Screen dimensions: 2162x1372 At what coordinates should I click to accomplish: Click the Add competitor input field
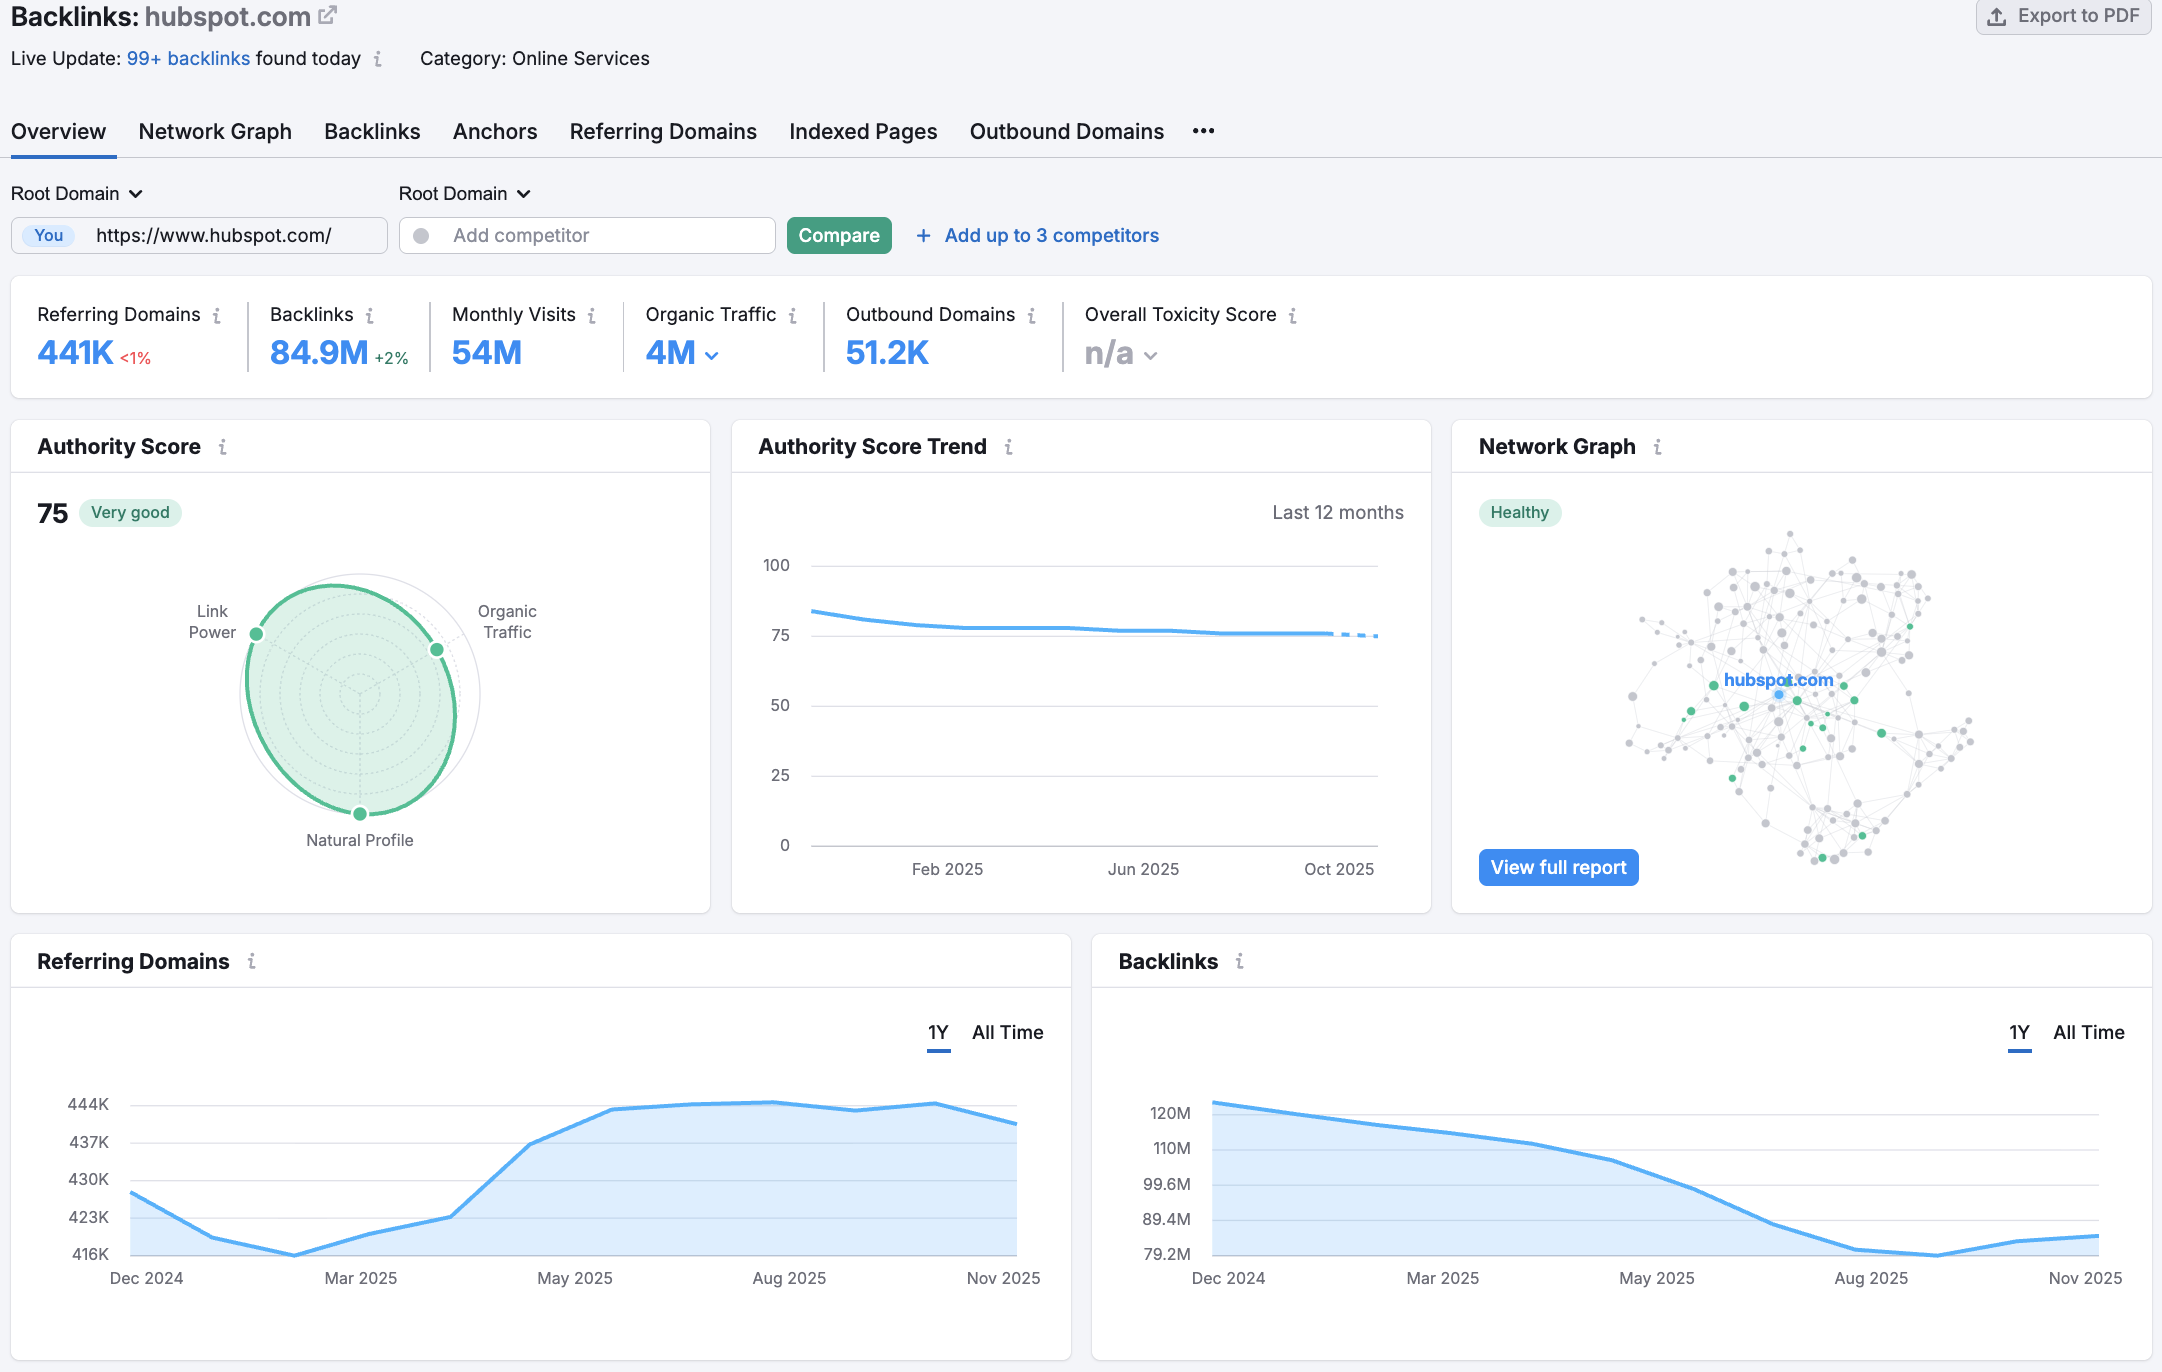[600, 235]
